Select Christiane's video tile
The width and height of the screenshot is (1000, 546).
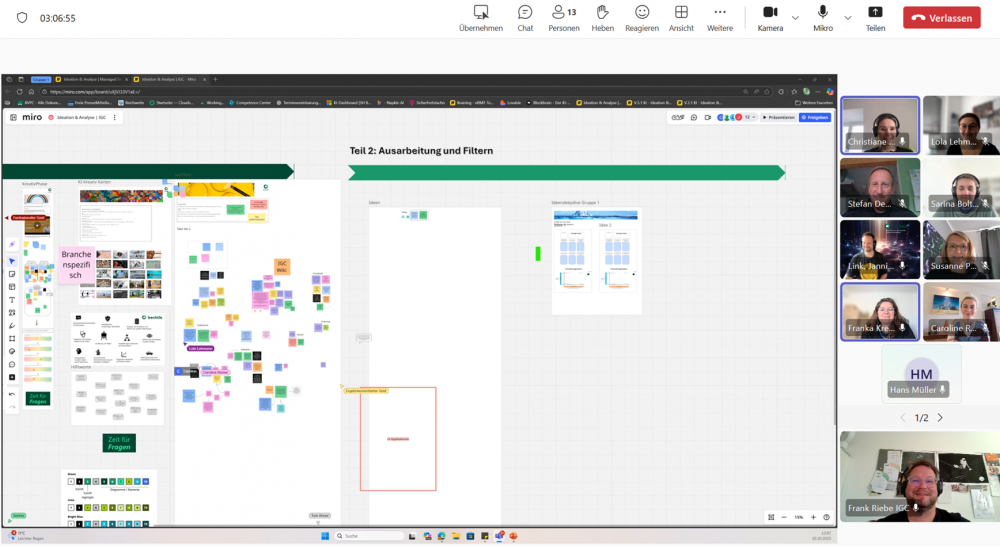tap(880, 125)
